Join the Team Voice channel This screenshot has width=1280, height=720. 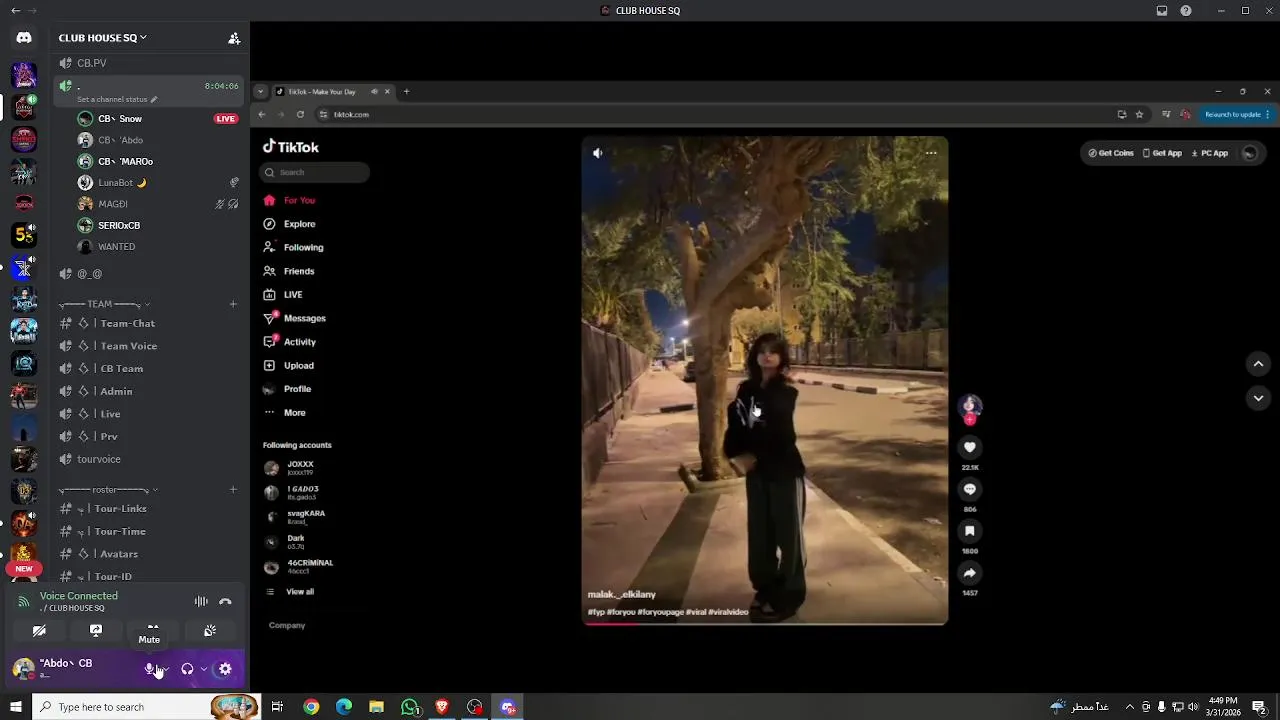tap(148, 346)
